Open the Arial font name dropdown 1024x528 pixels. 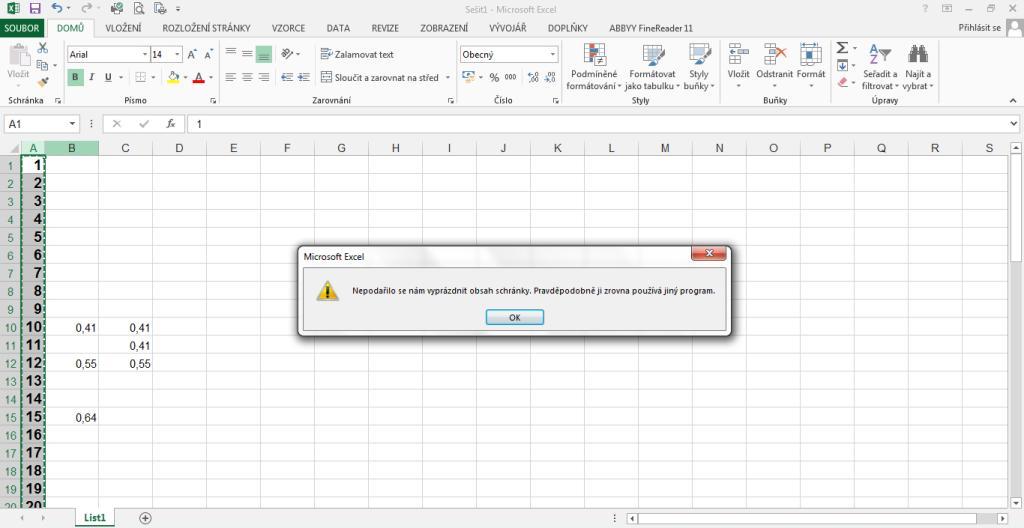[x=145, y=55]
